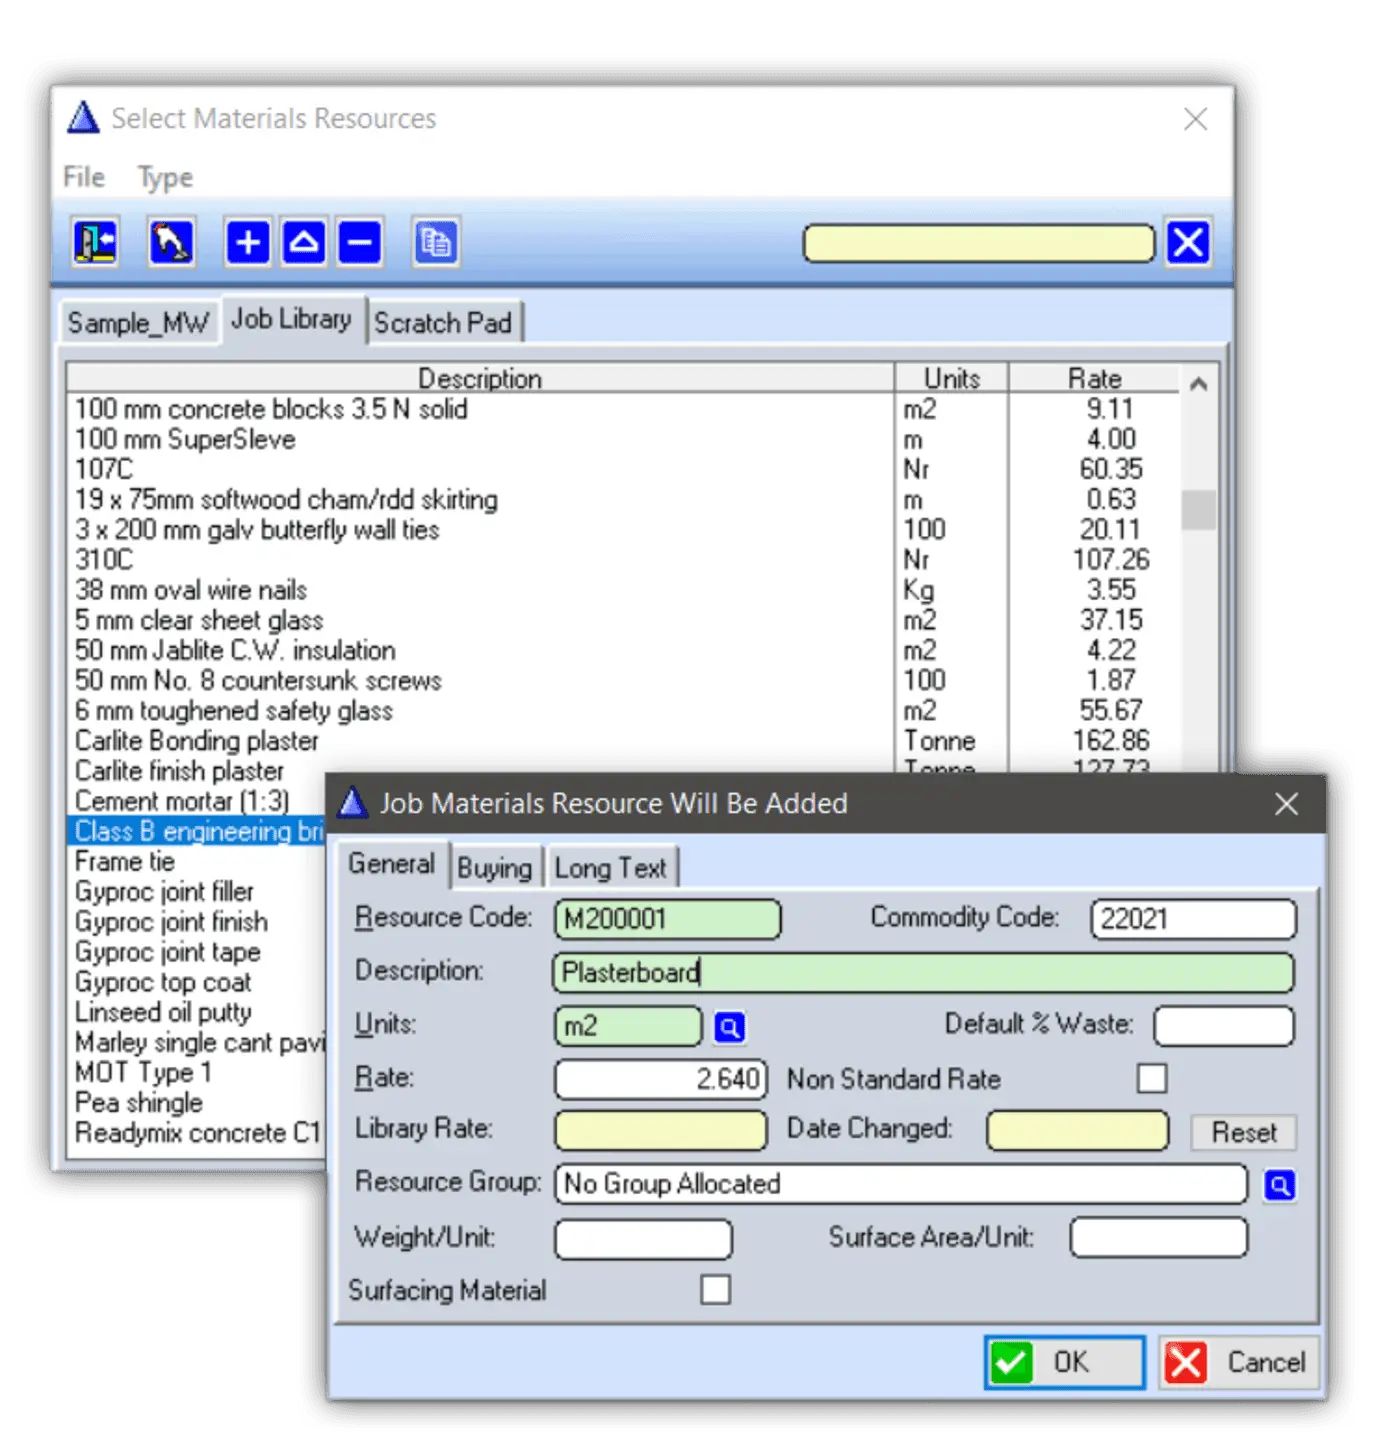Select the "Pea shingle" row

coord(198,1102)
